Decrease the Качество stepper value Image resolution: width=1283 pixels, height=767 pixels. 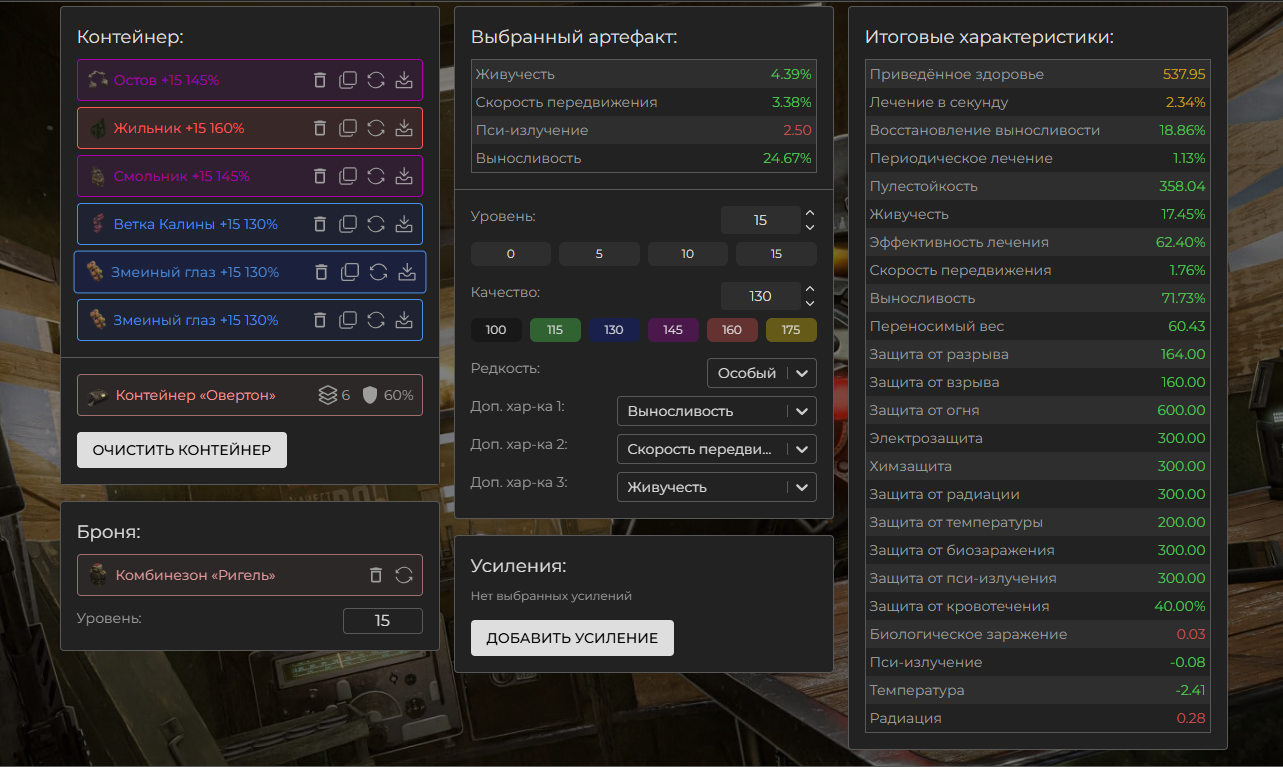click(x=810, y=303)
